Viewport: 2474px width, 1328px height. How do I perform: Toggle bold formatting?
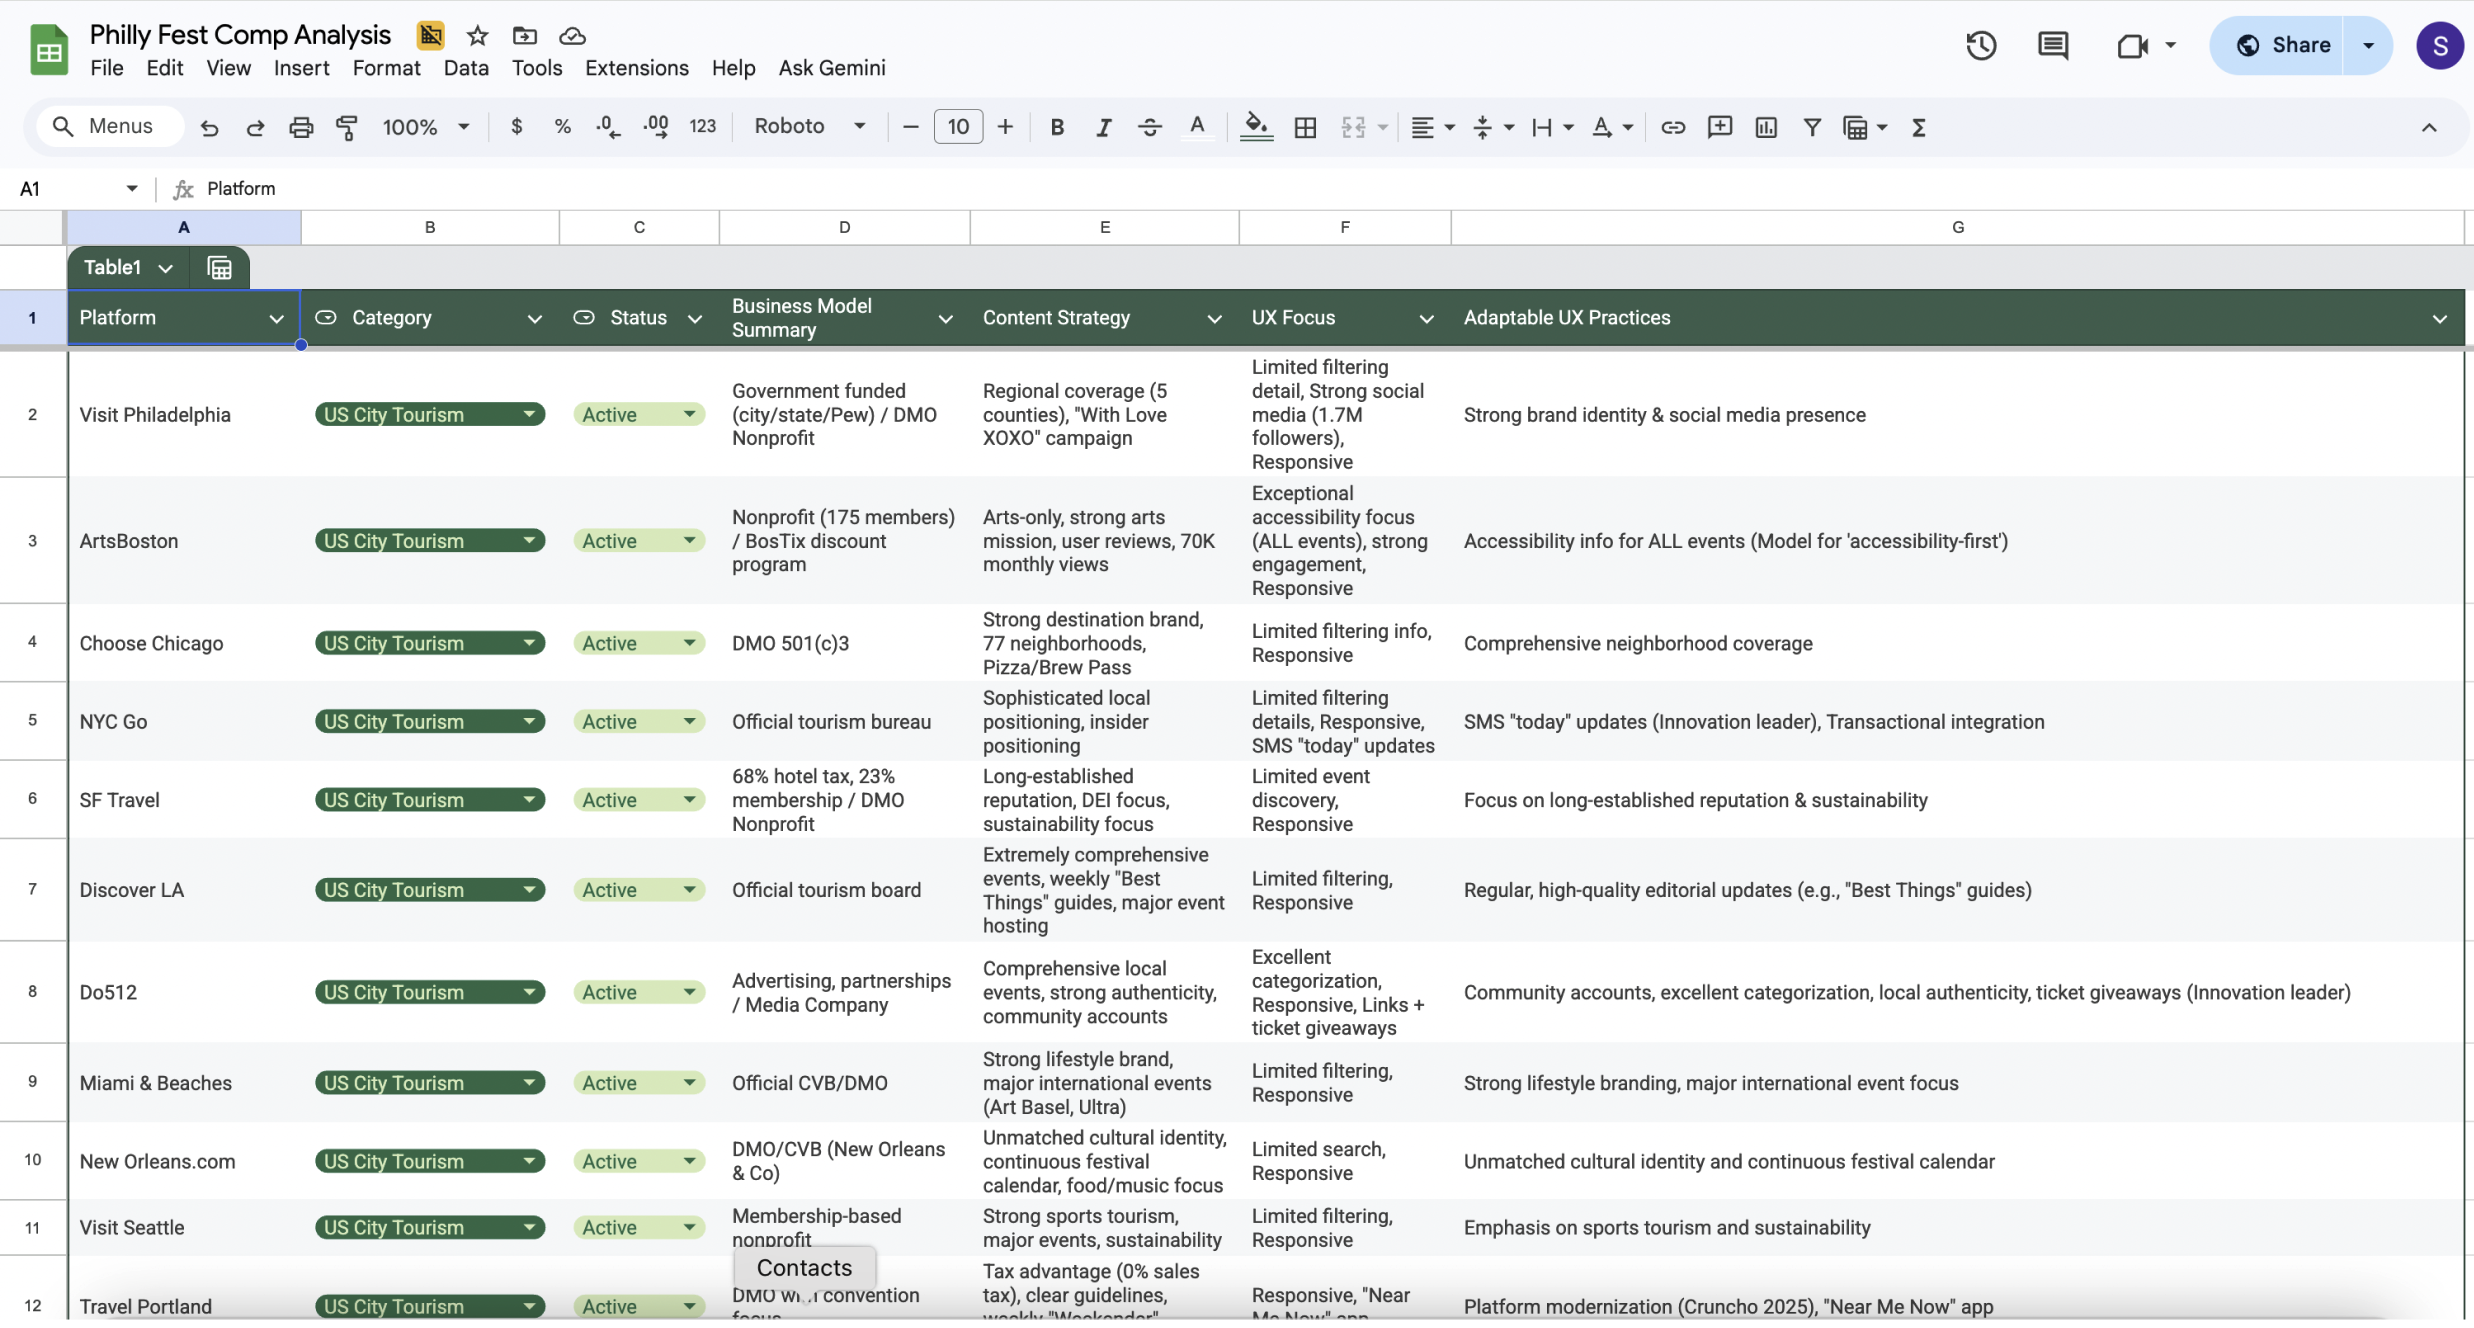1056,127
